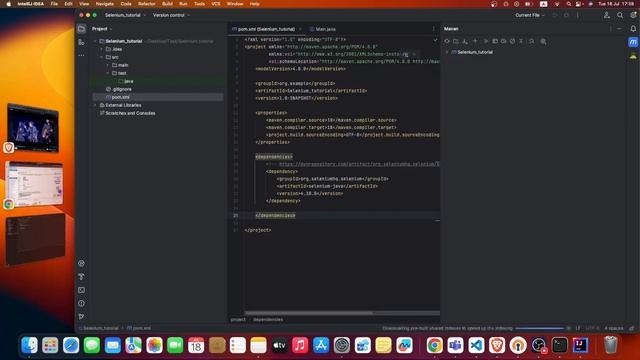Open Visual Studio Code from the Dock
640x360 pixels.
pyautogui.click(x=476, y=345)
